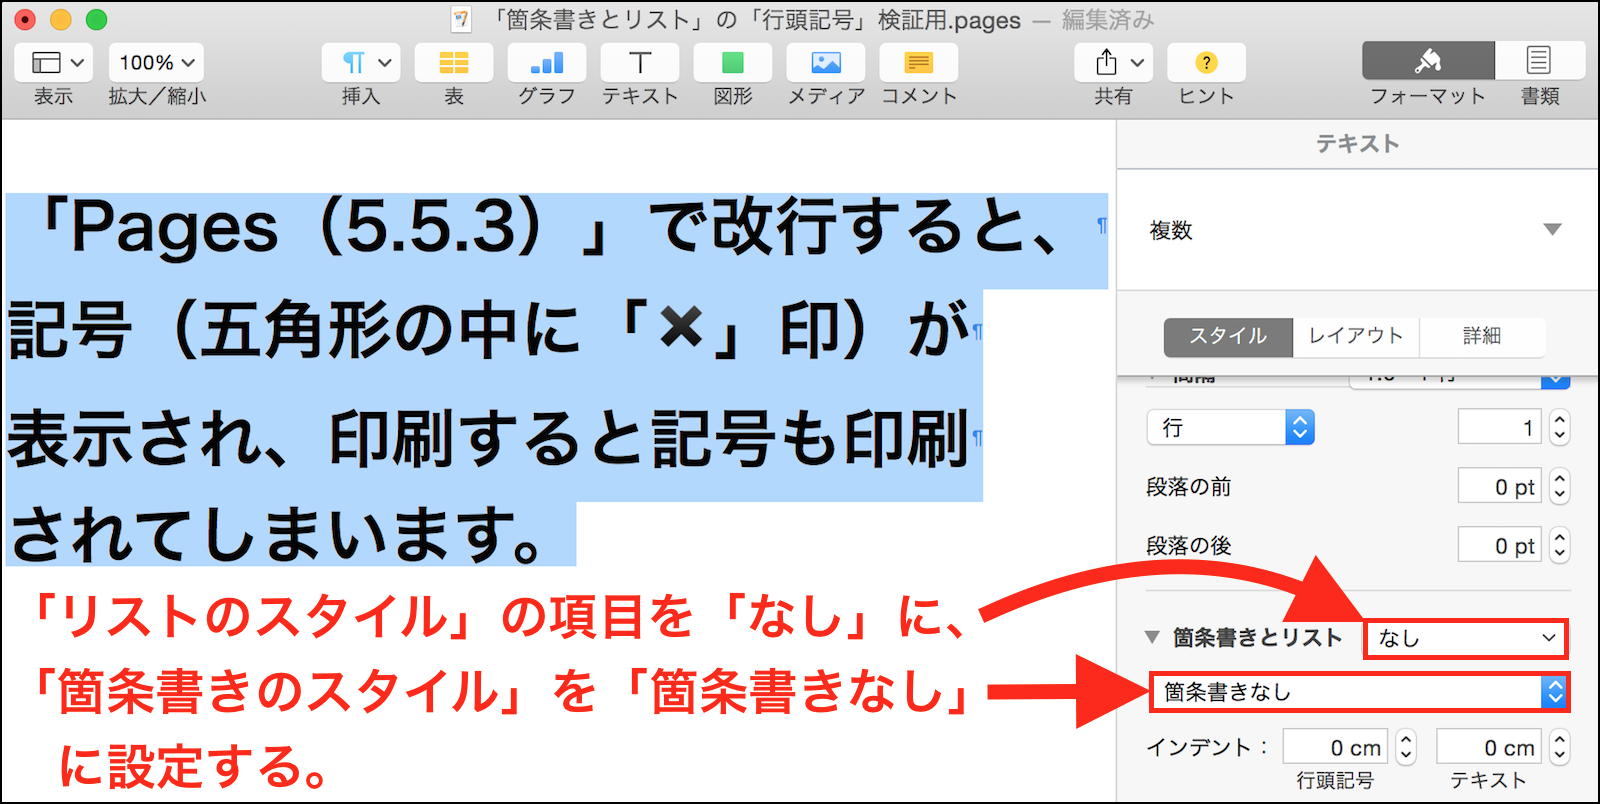Click the green fullscreen window button

(96, 19)
